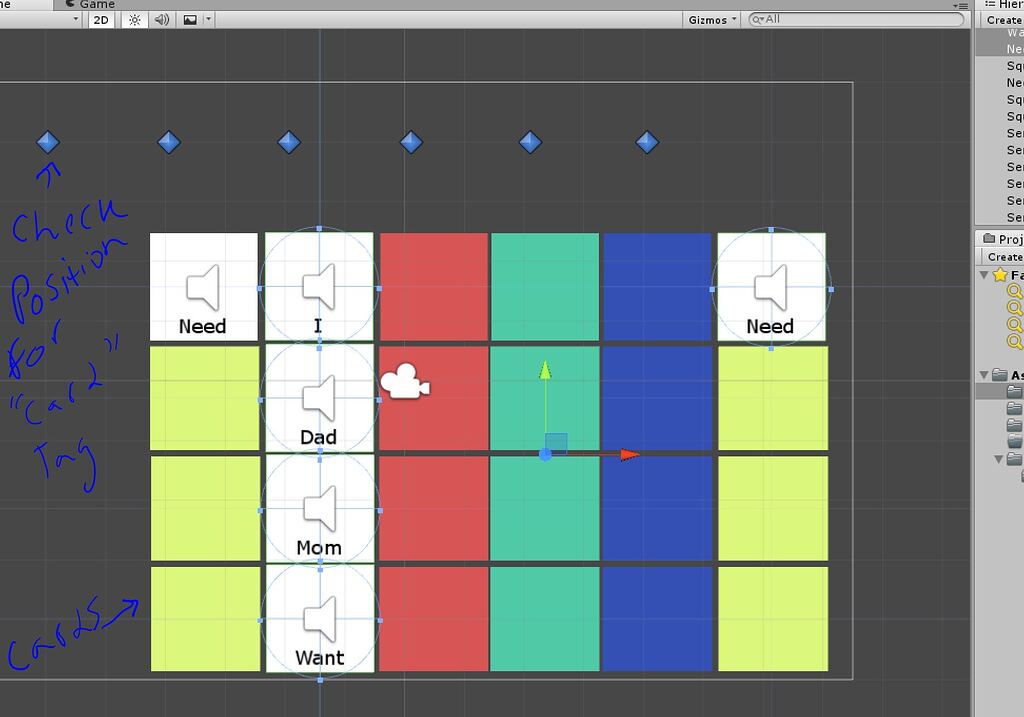Toggle scene lighting with the sun icon

click(134, 19)
